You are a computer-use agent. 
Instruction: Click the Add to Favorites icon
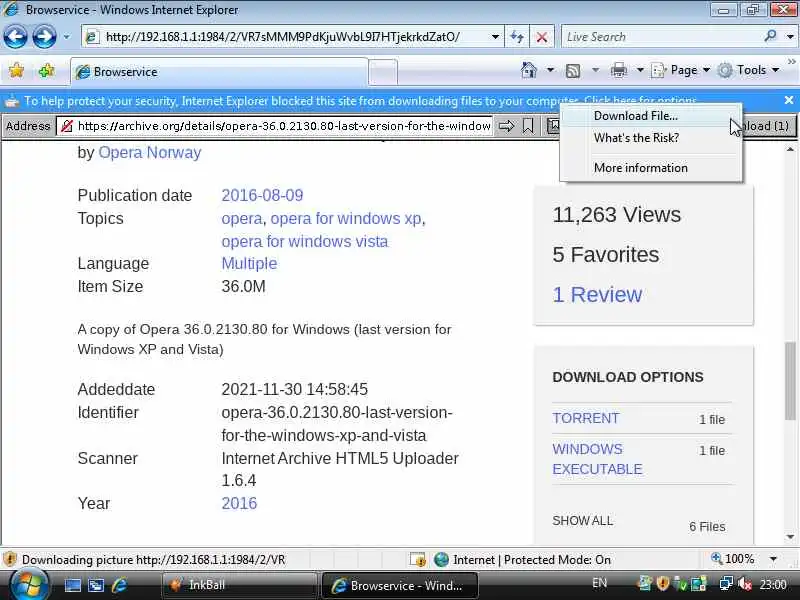[46, 70]
